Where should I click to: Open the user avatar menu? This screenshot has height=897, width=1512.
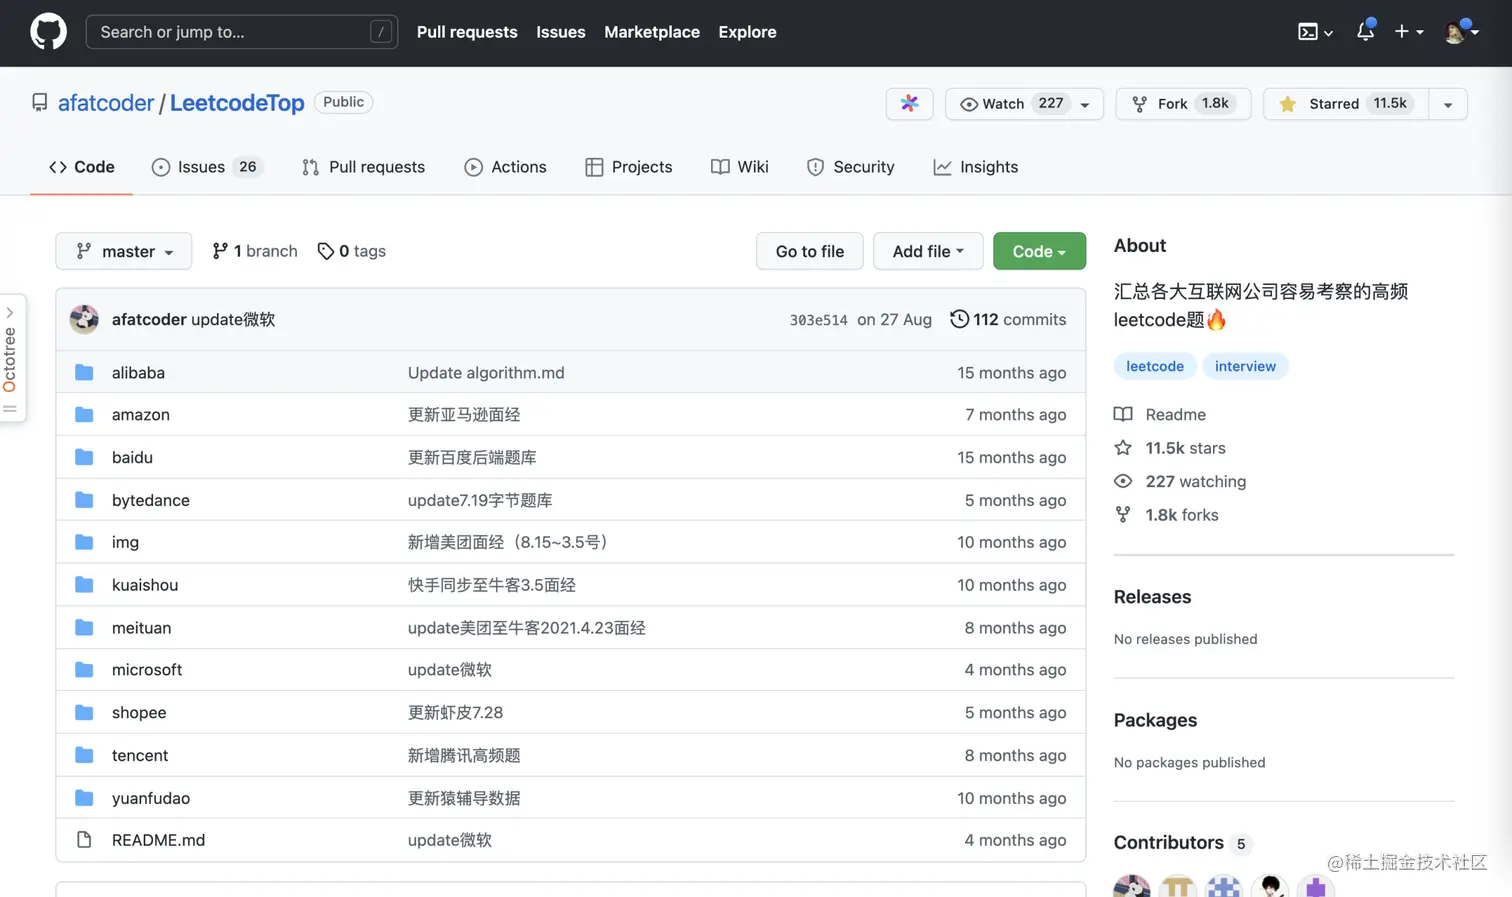[1460, 32]
